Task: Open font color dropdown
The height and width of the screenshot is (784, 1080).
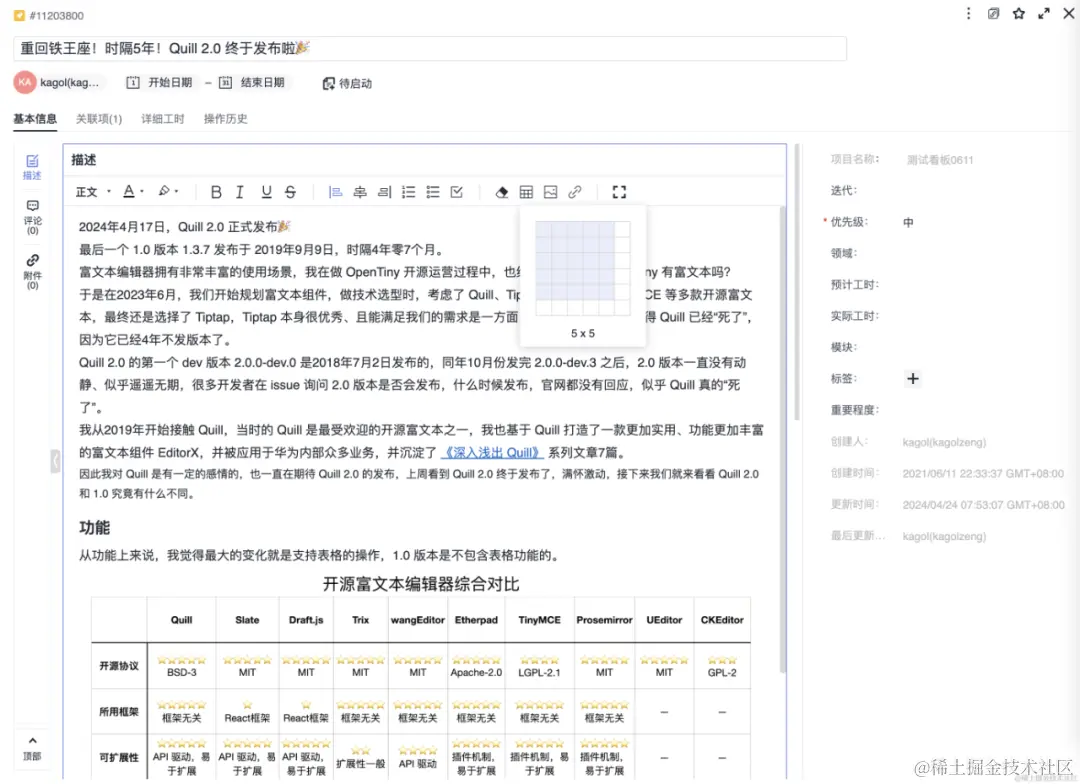Action: (133, 192)
